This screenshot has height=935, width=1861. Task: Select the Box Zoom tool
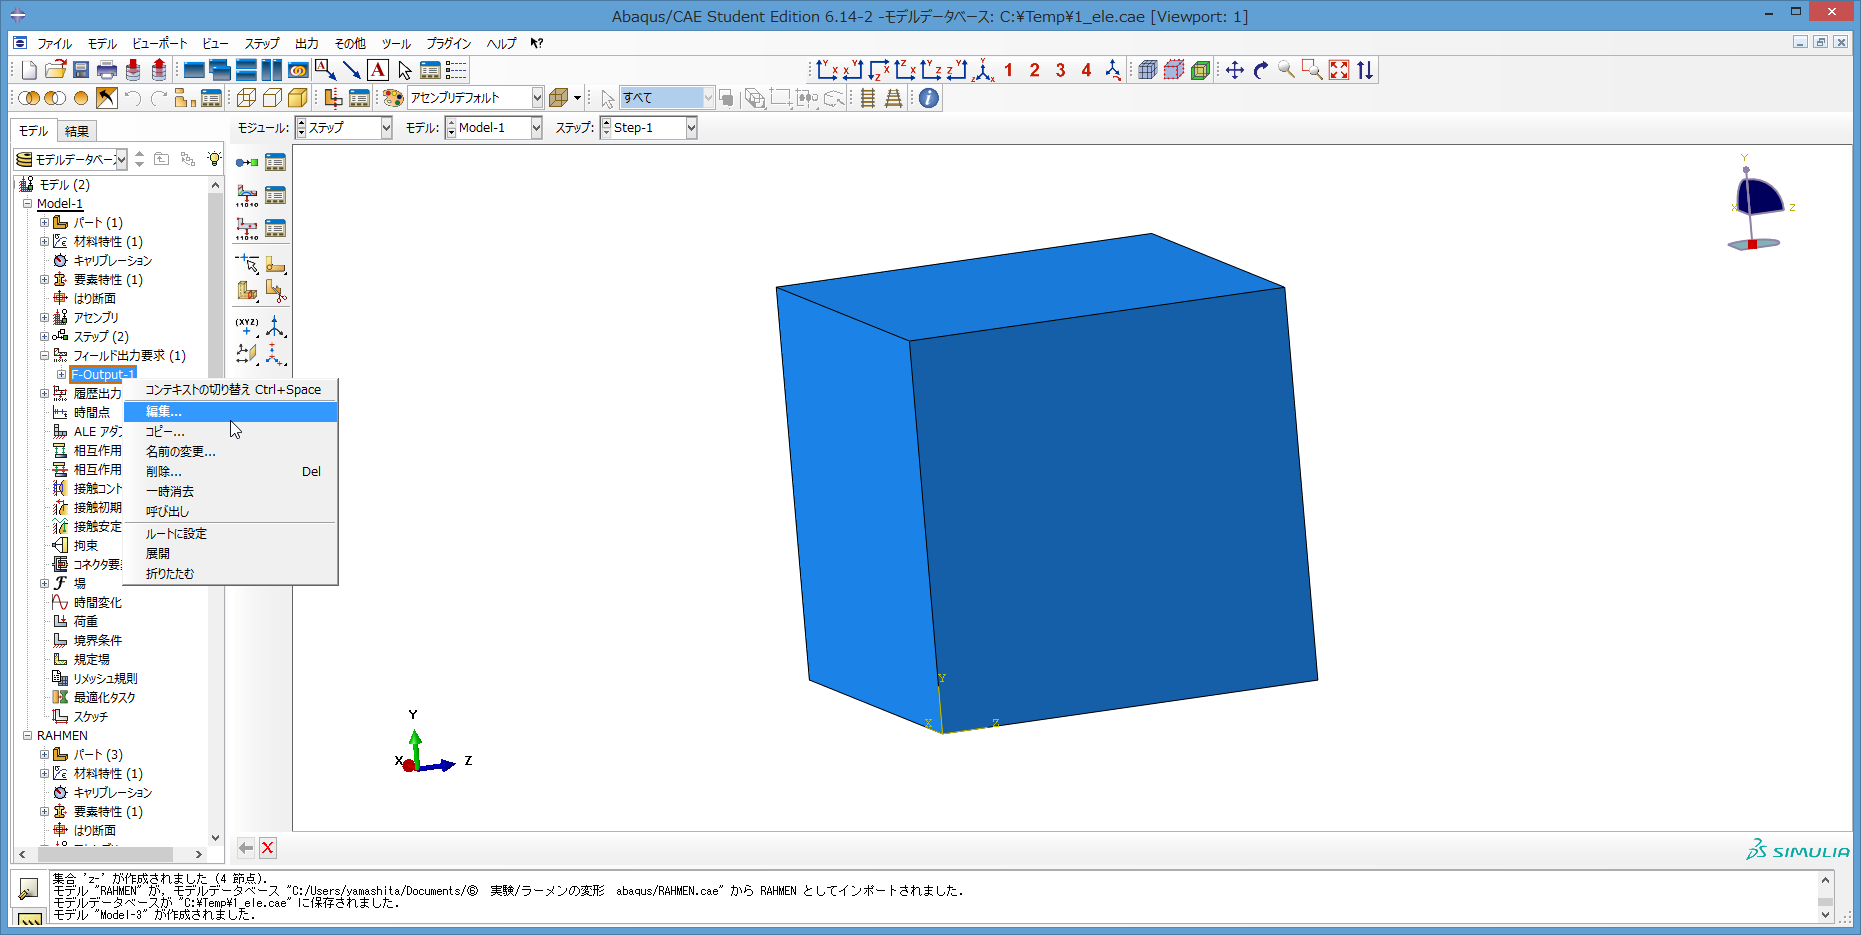tap(1313, 70)
